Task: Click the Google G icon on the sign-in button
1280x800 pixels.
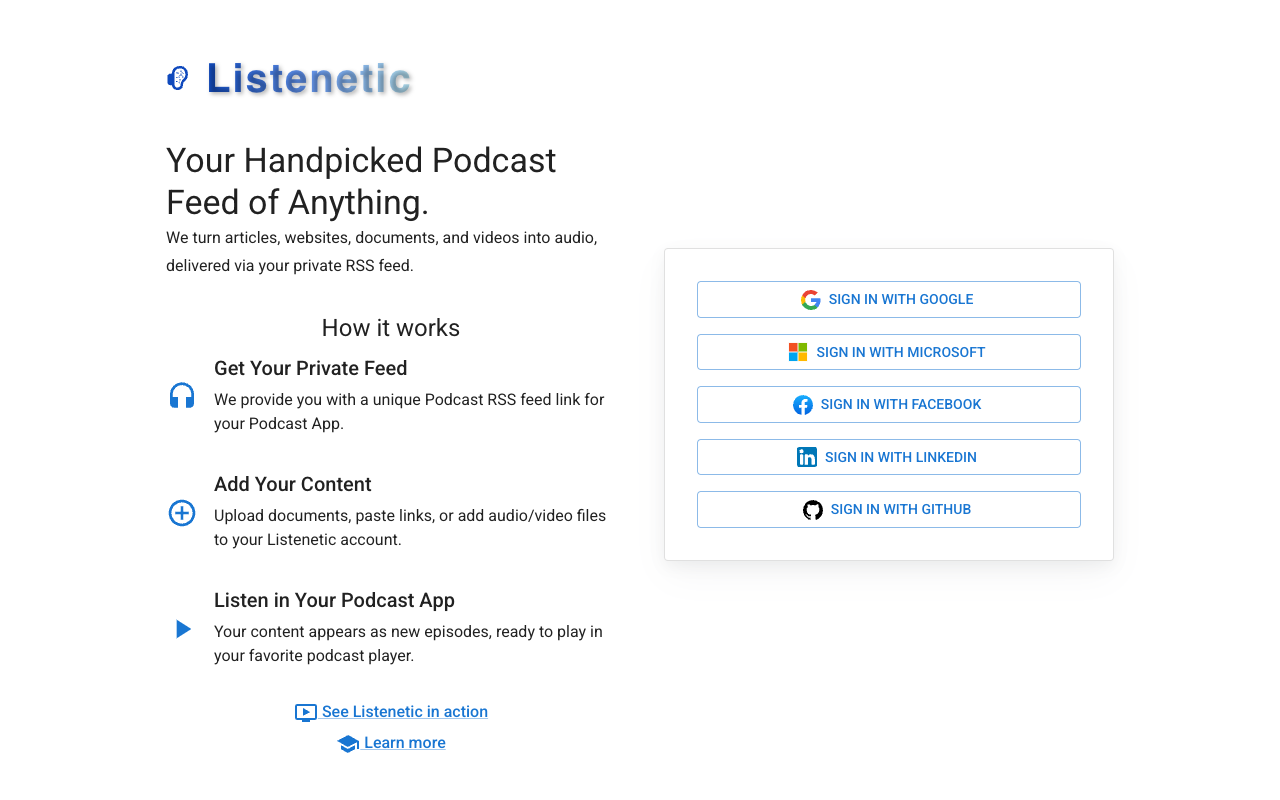Action: 810,299
